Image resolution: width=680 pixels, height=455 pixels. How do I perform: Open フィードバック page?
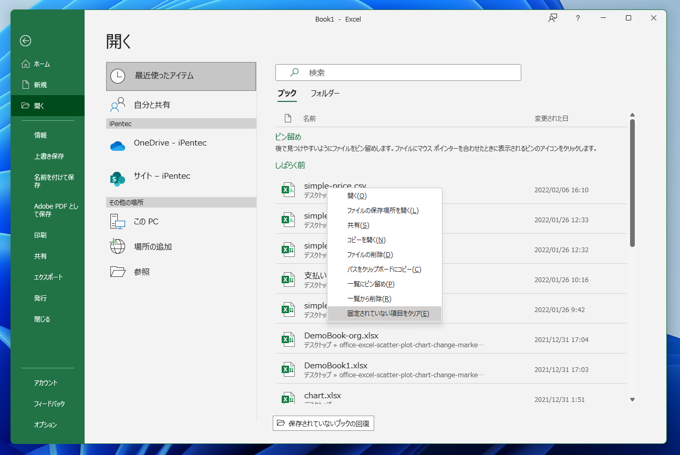[48, 403]
